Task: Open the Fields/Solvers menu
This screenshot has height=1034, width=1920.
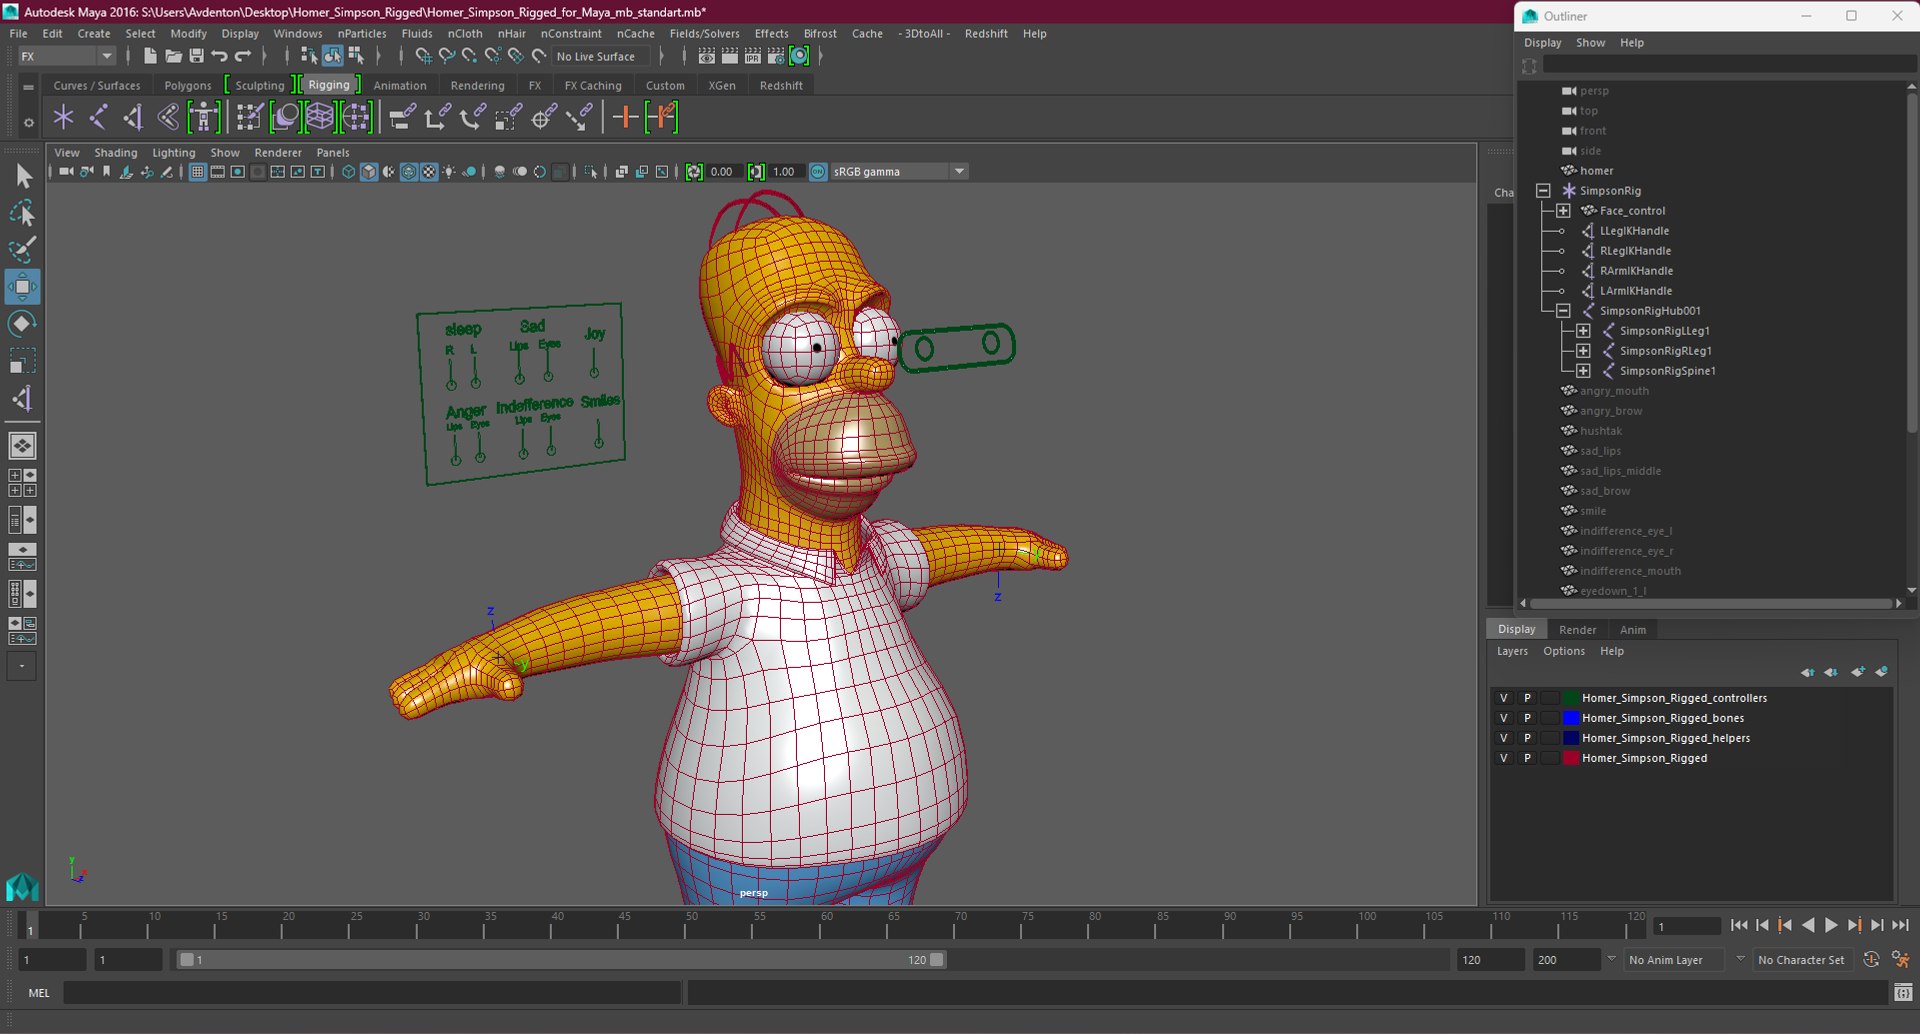Action: click(704, 33)
